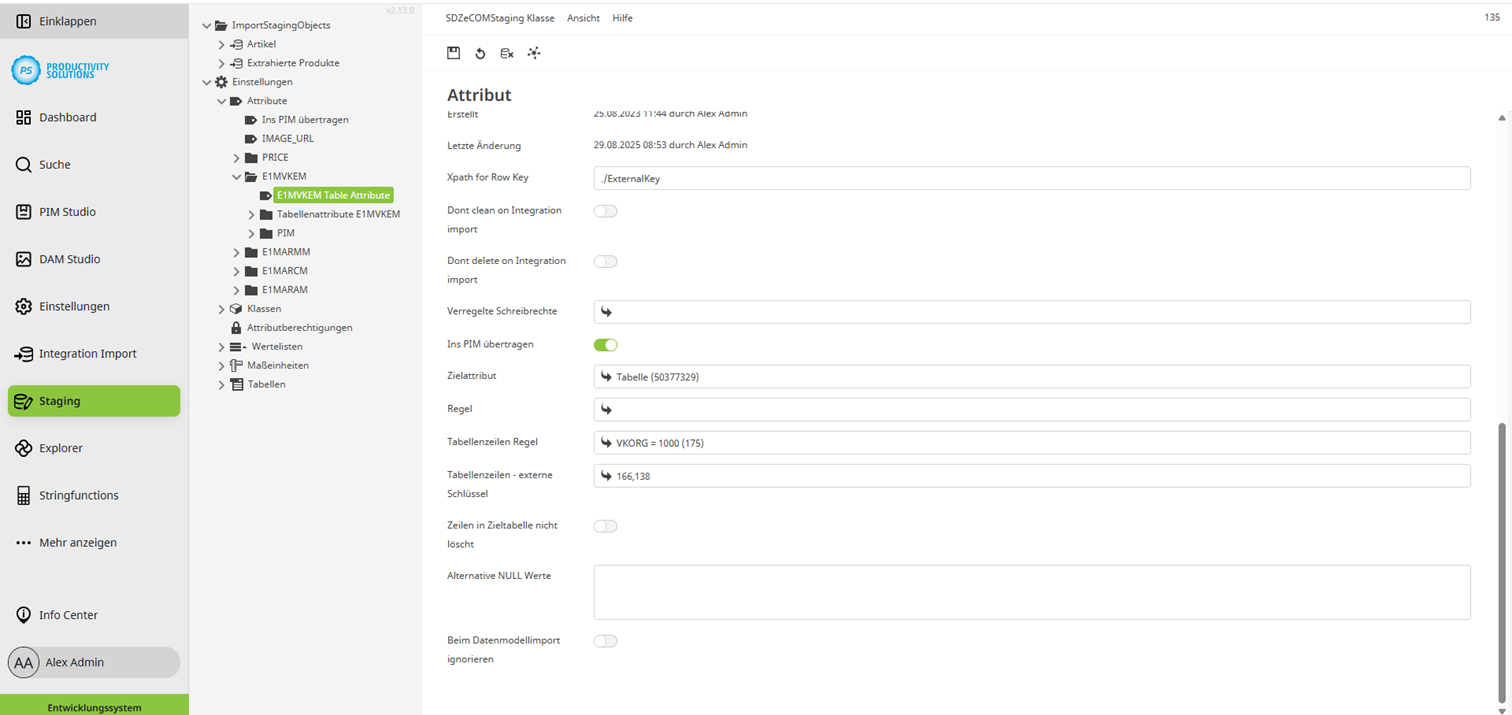Click the Save icon in the toolbar
The image size is (1512, 715).
pyautogui.click(x=453, y=52)
